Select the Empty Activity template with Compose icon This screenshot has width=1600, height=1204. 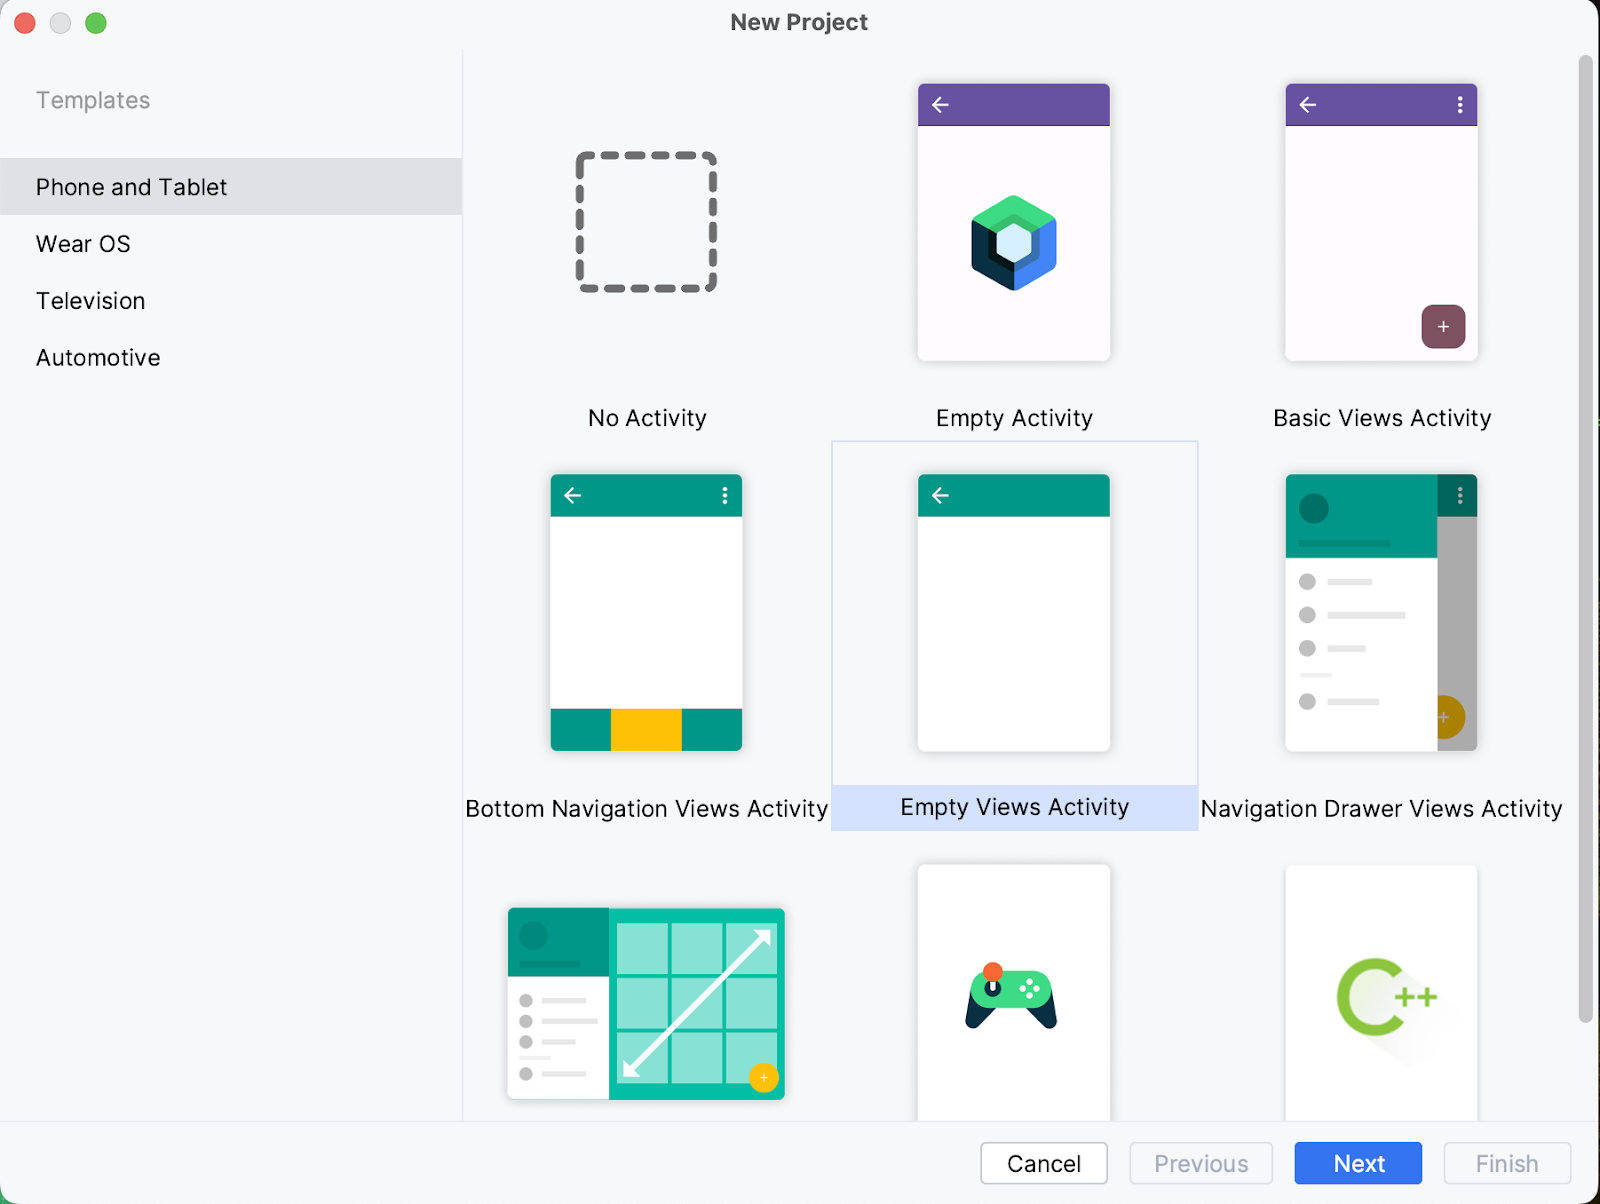point(1013,222)
